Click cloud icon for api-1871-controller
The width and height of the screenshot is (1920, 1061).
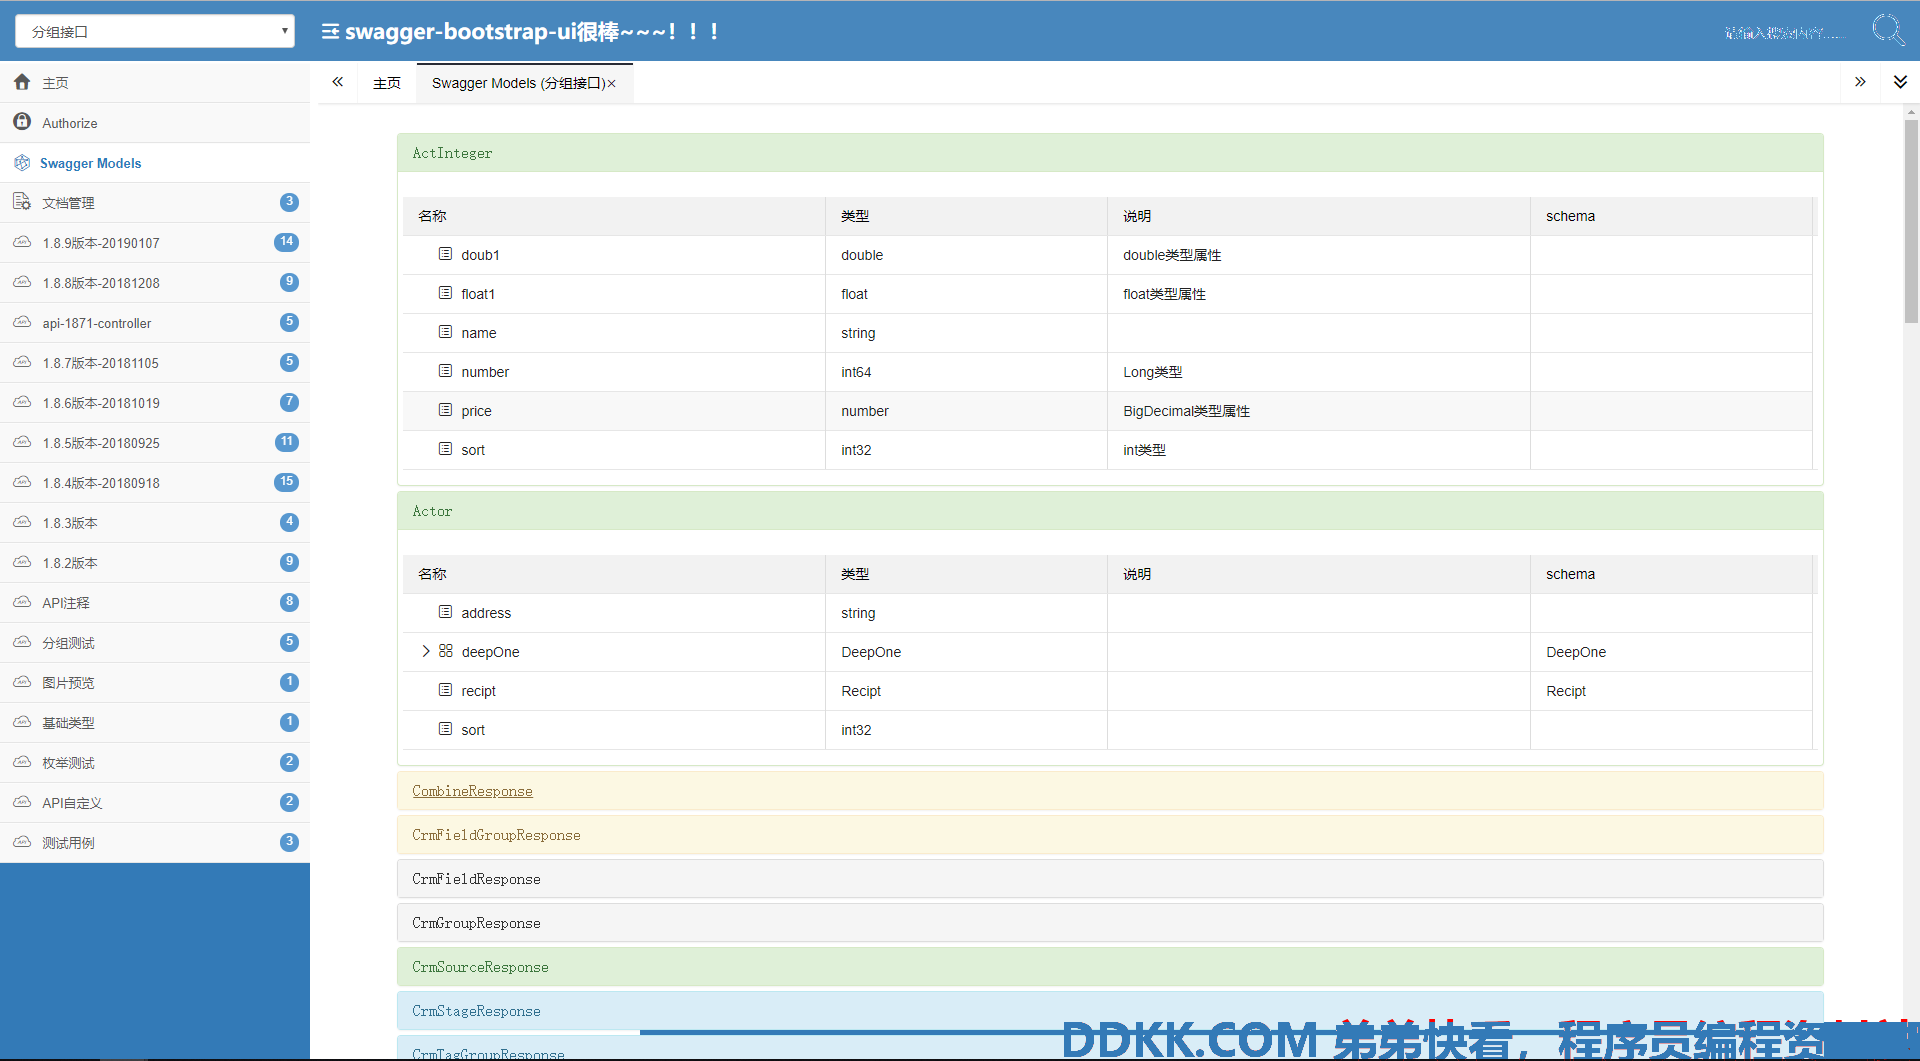coord(22,322)
